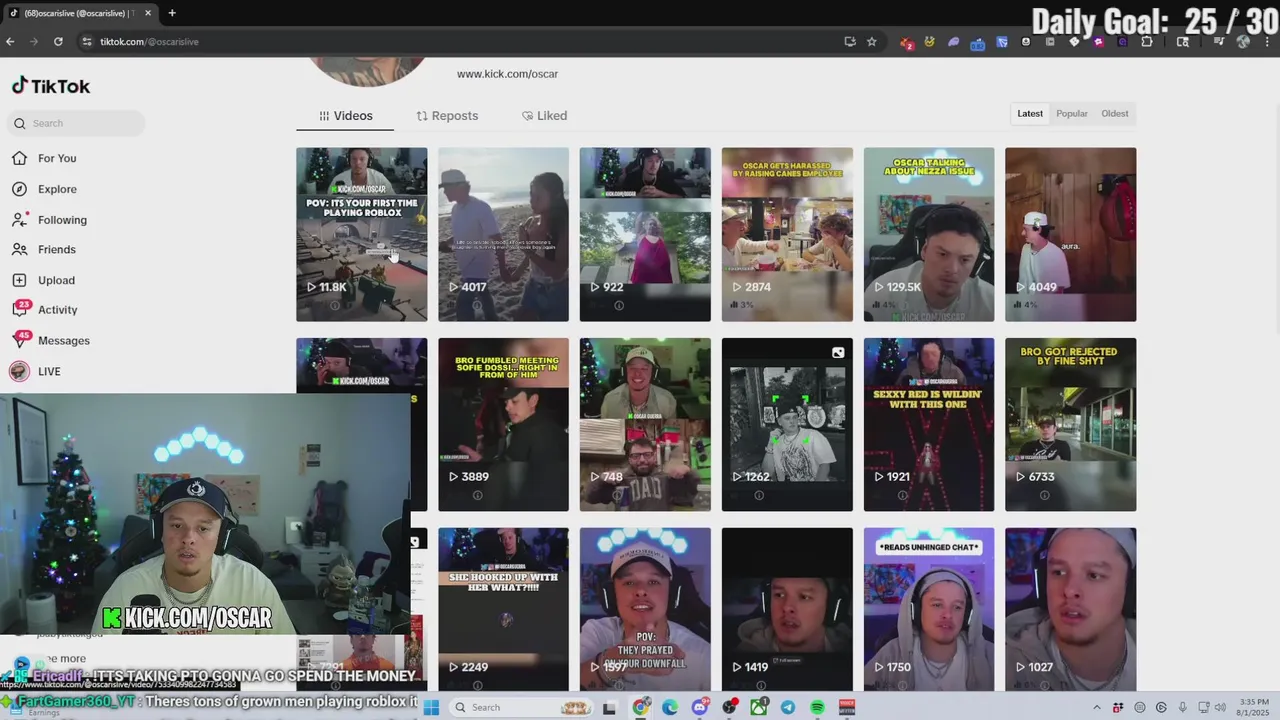This screenshot has height=720, width=1280.
Task: Click the TikTok logo in sidebar
Action: click(51, 86)
